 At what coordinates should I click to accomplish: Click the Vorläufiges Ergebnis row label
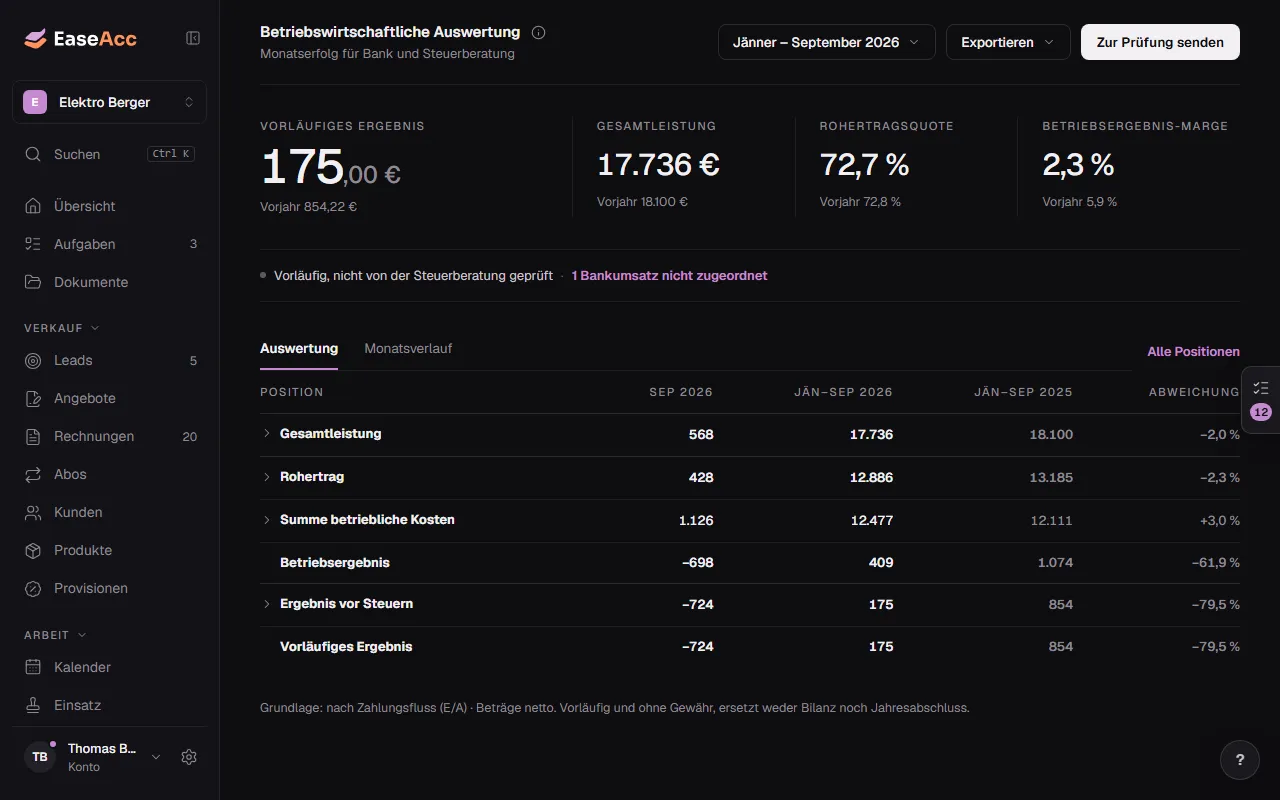pos(346,647)
